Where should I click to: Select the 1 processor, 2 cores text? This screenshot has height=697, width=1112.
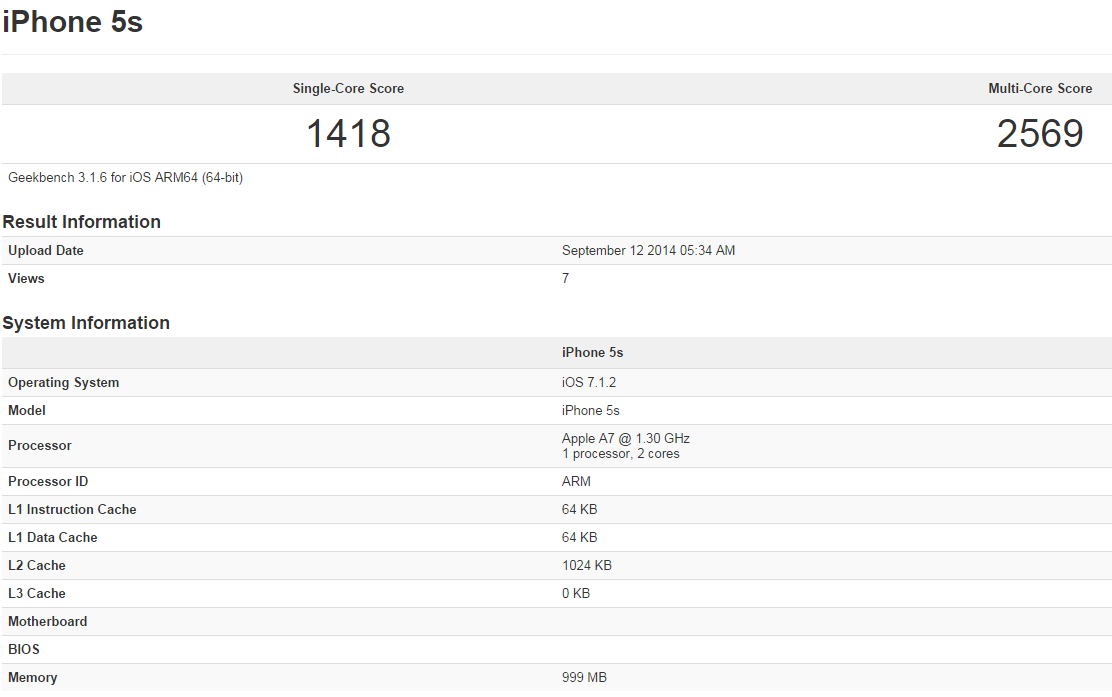pos(621,454)
